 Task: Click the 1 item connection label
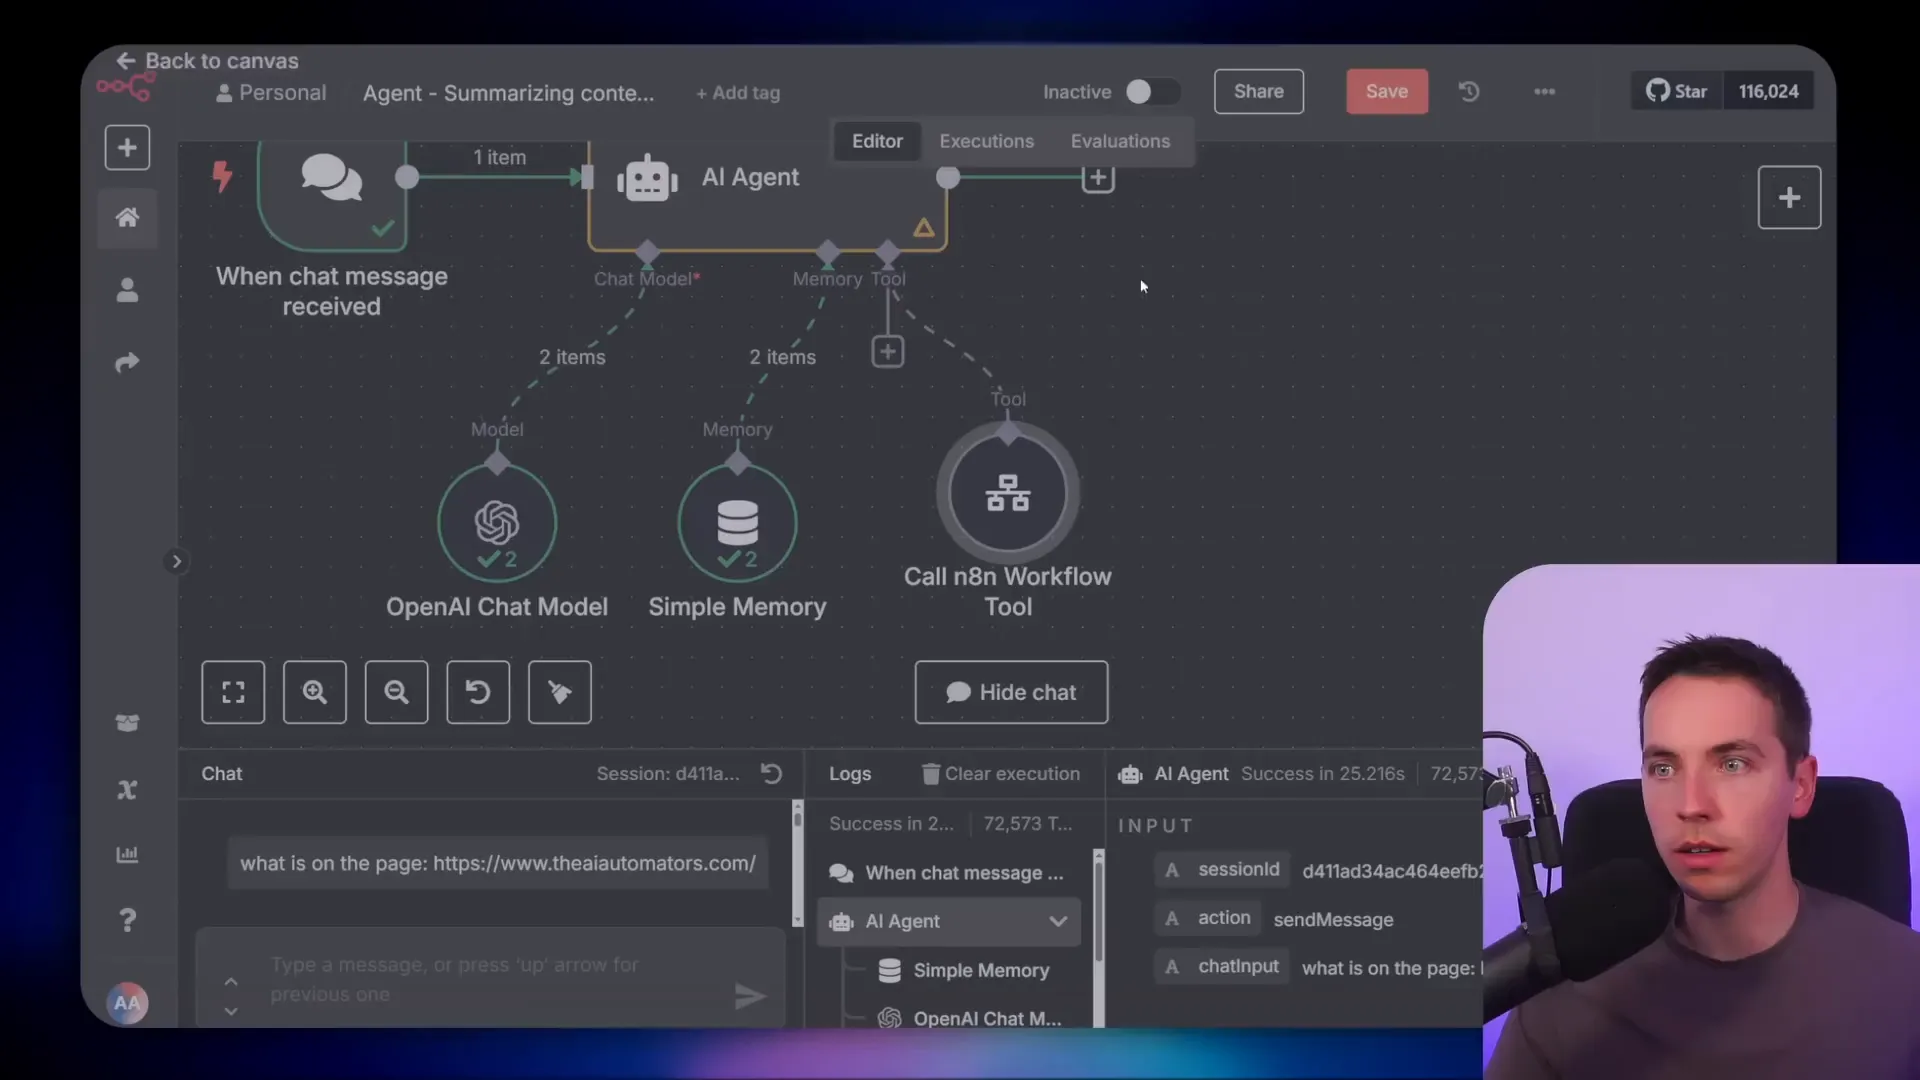click(499, 157)
